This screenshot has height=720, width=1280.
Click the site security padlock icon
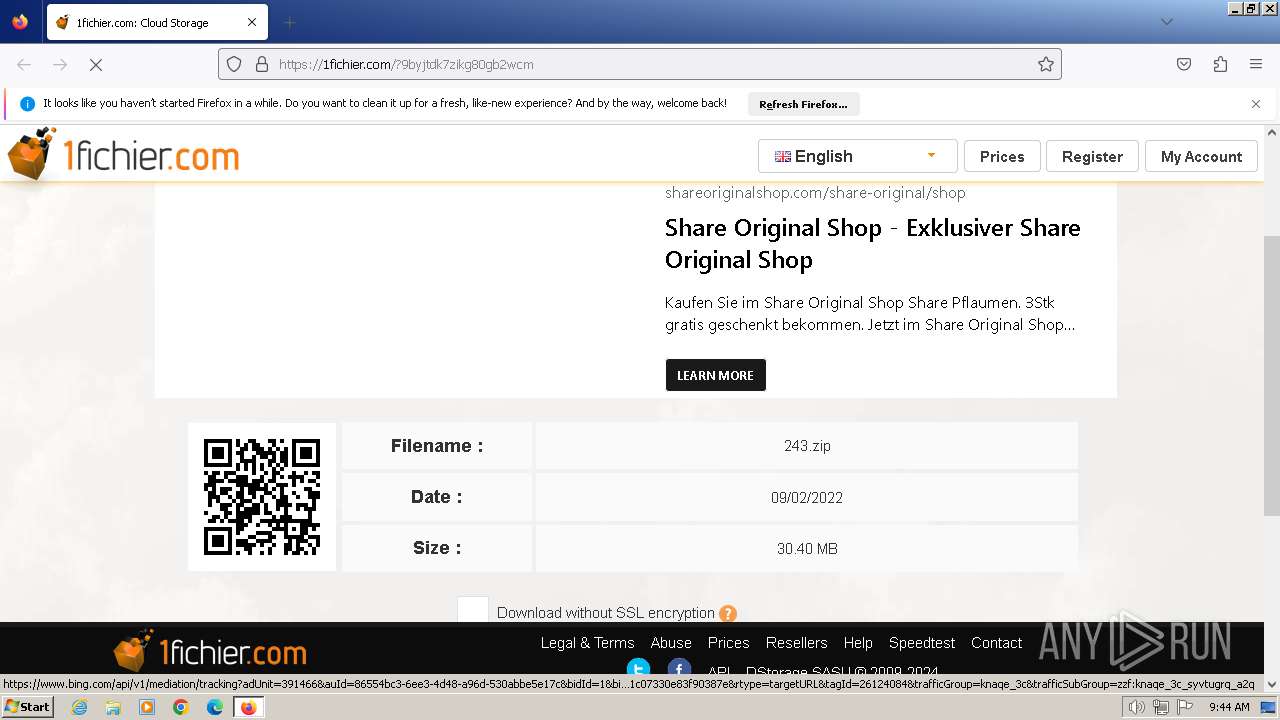click(262, 64)
